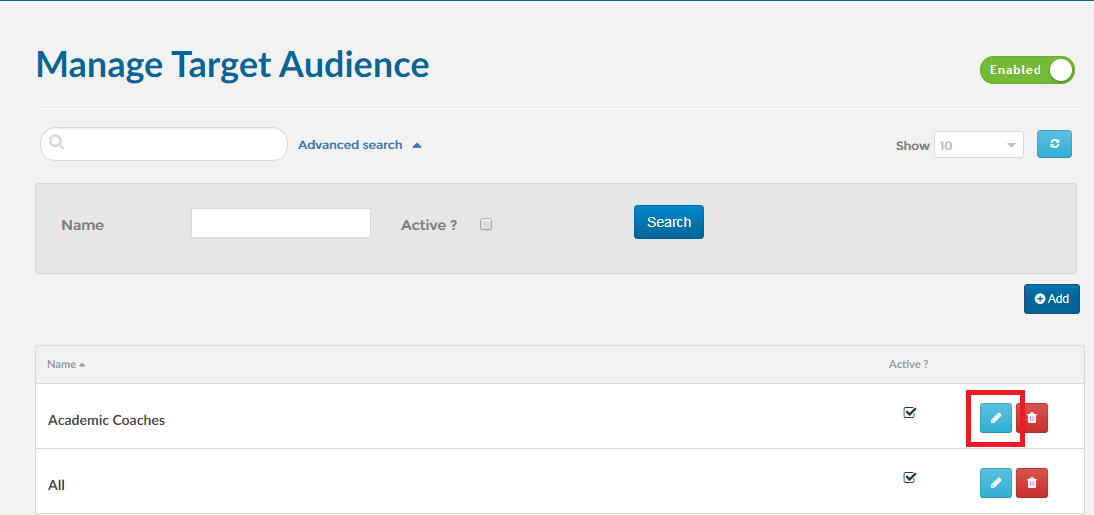Focus the Name filter text field
1094x515 pixels.
tap(280, 223)
